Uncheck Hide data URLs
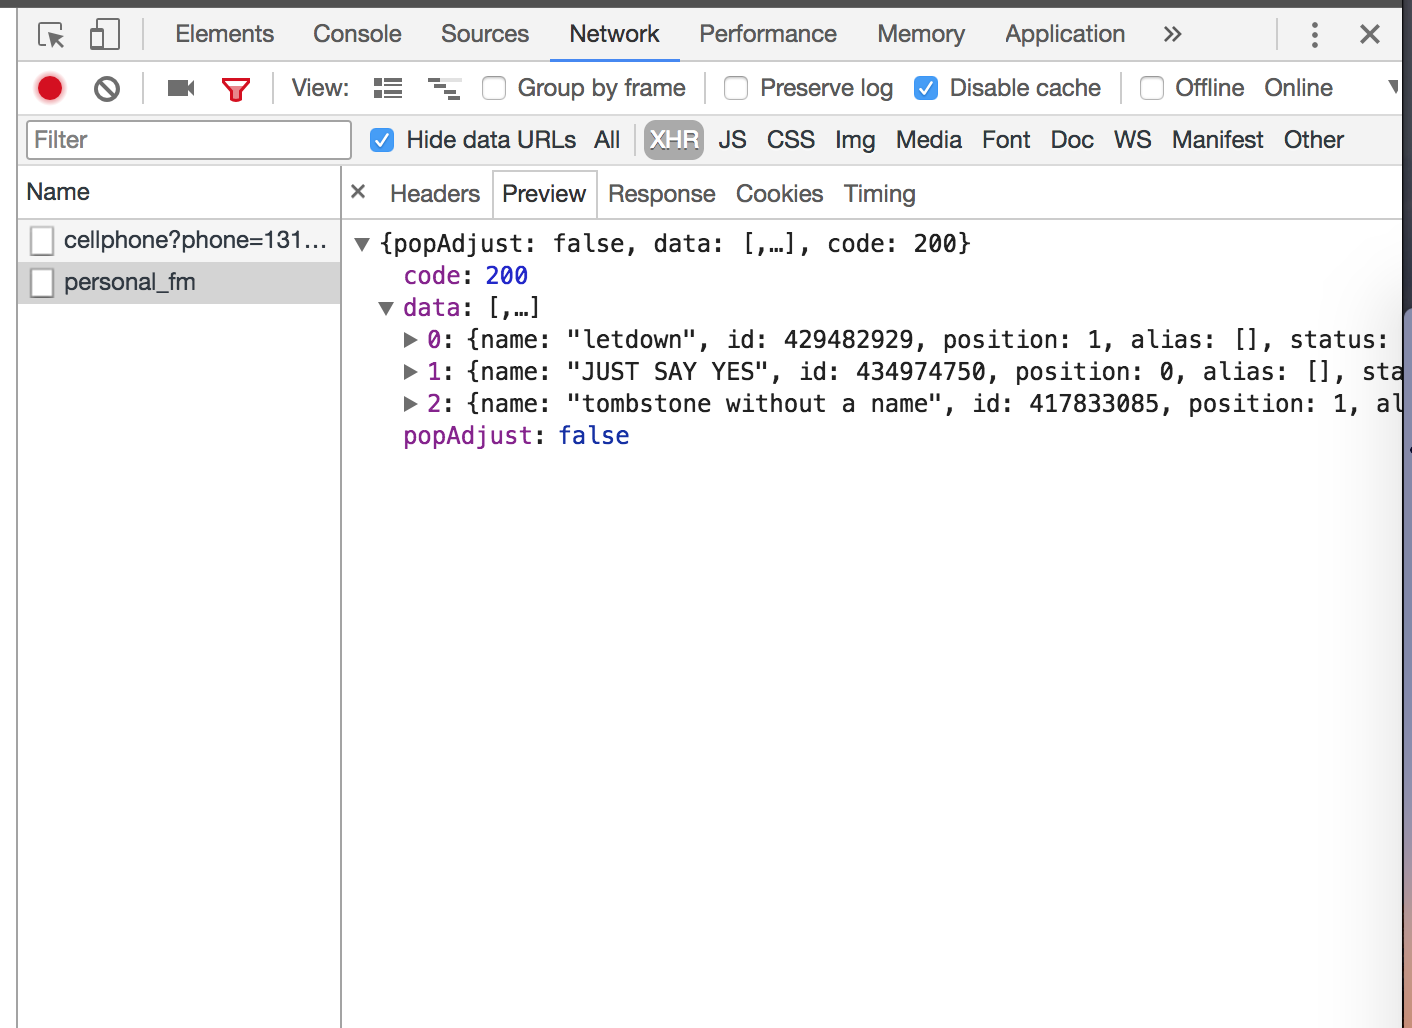The width and height of the screenshot is (1412, 1028). click(x=382, y=140)
